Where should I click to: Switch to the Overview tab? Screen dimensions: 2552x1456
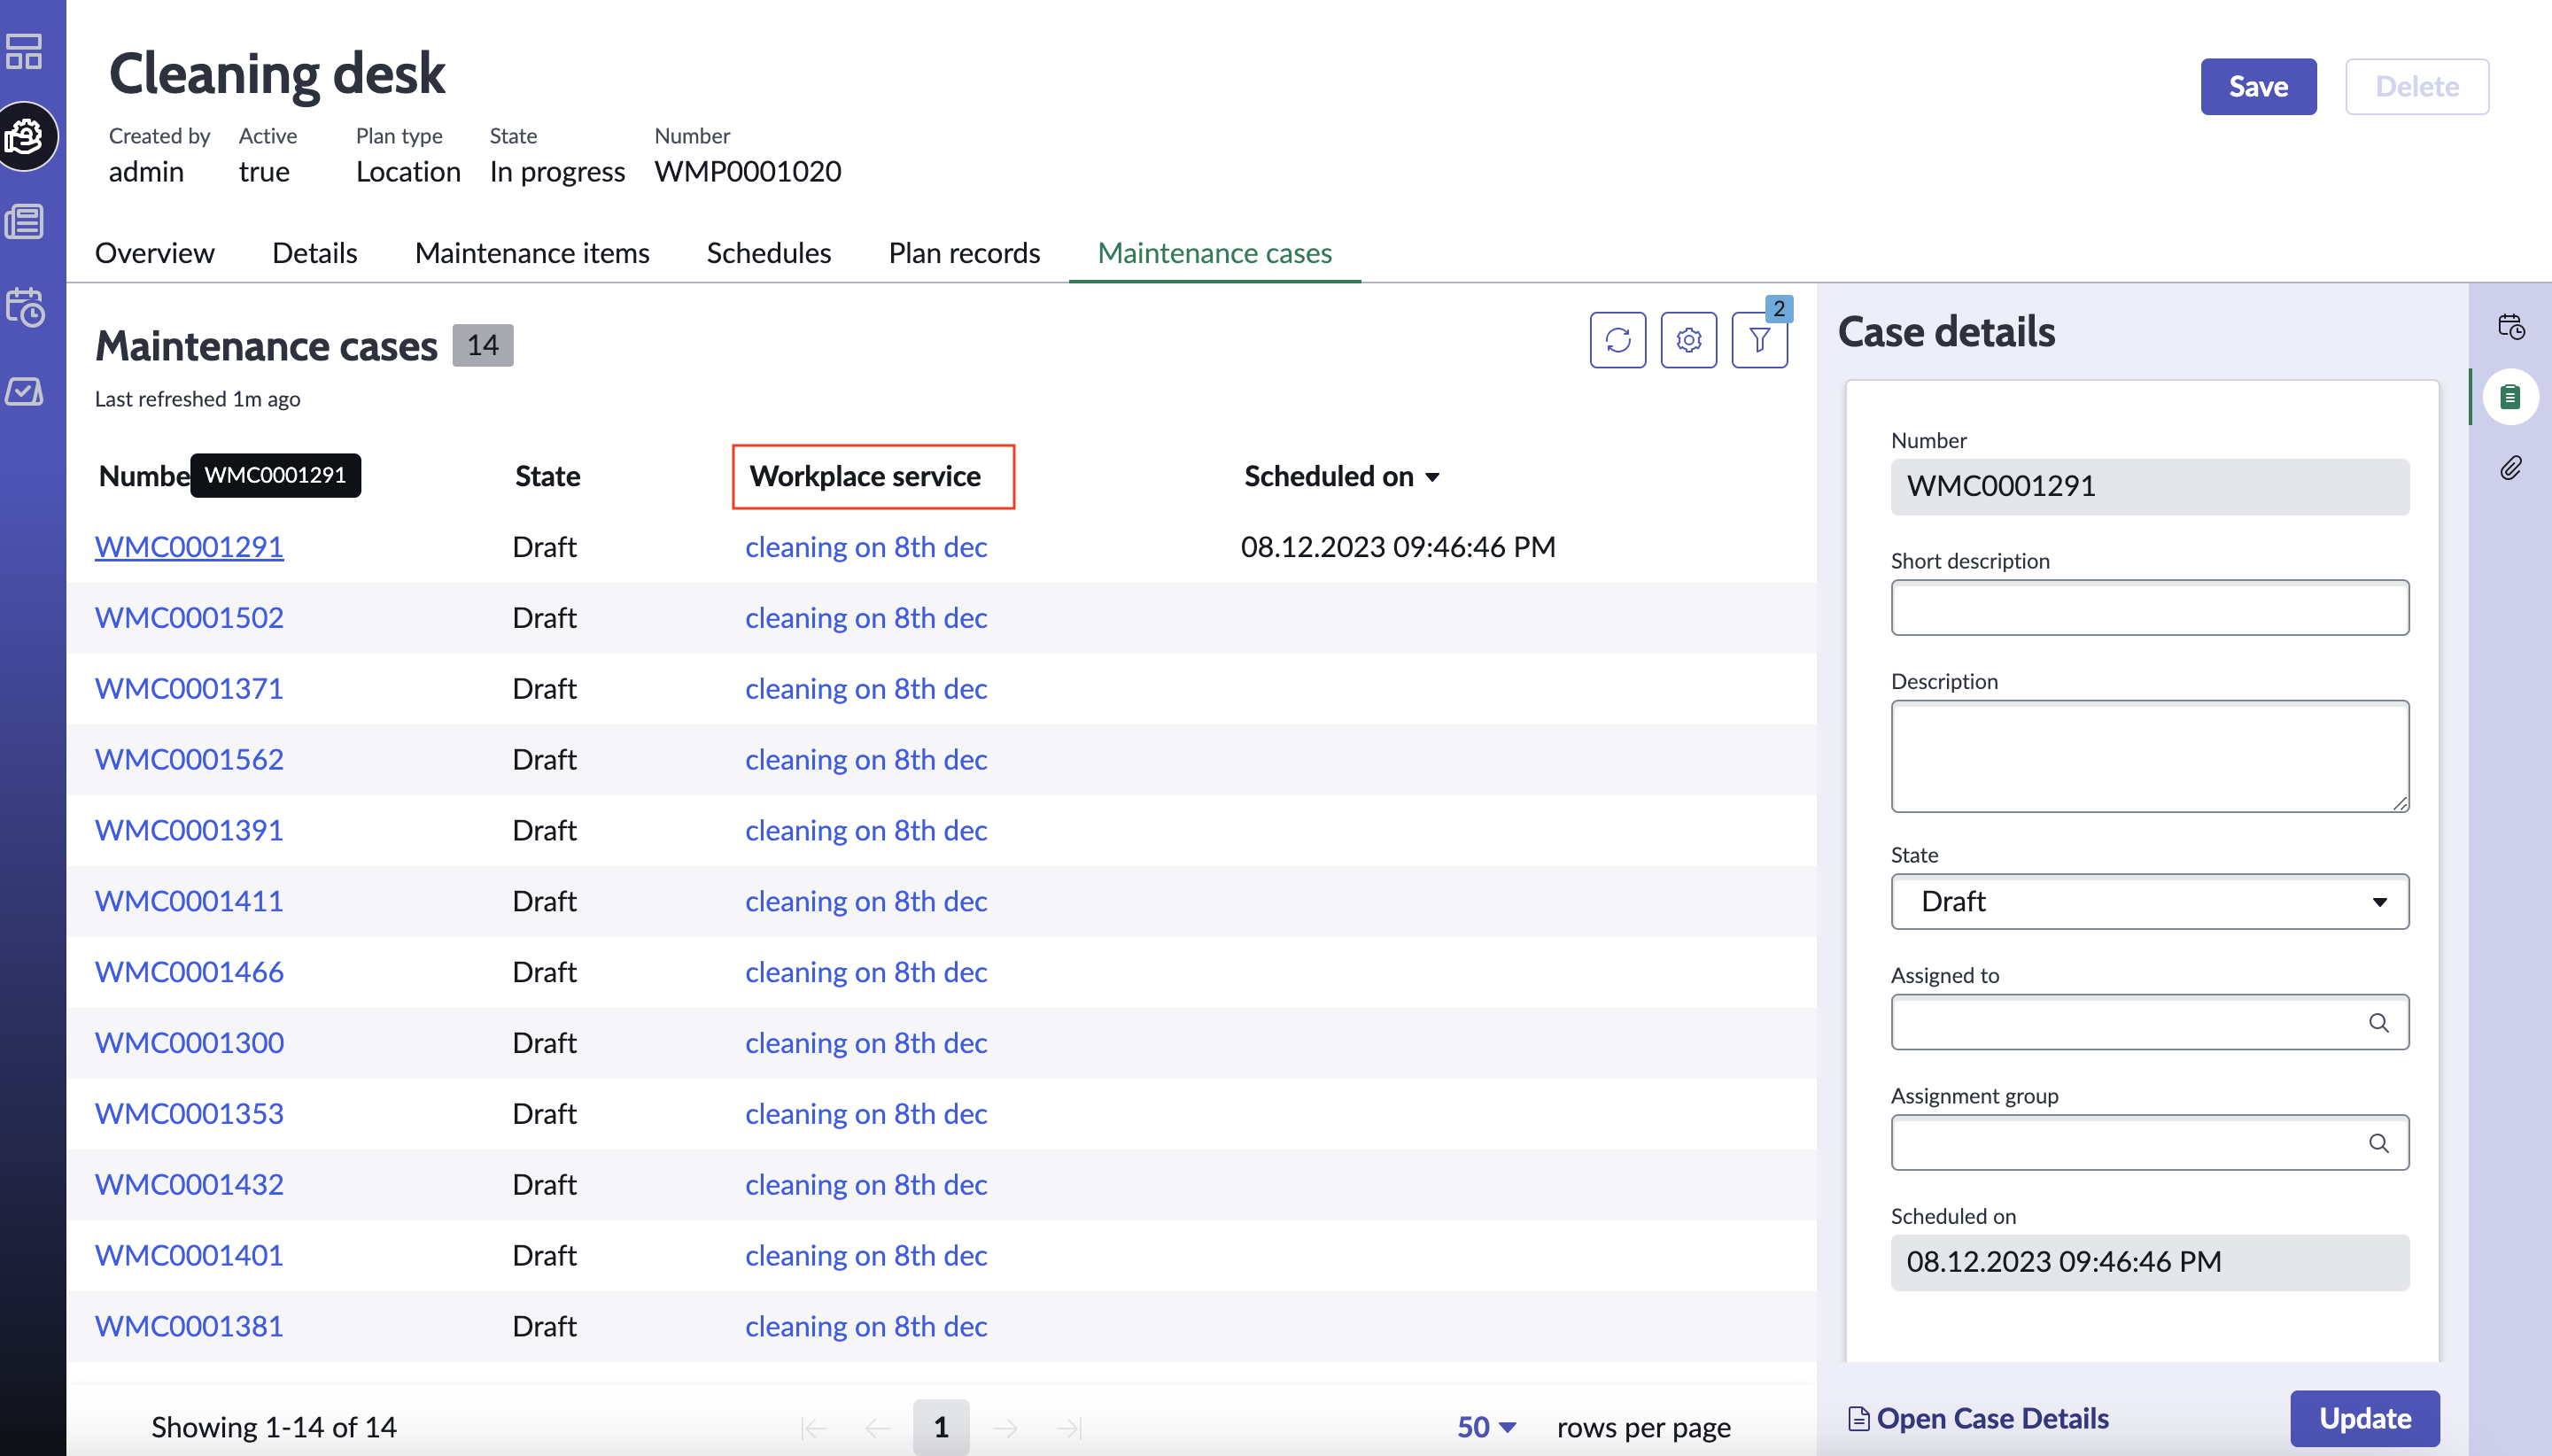154,253
